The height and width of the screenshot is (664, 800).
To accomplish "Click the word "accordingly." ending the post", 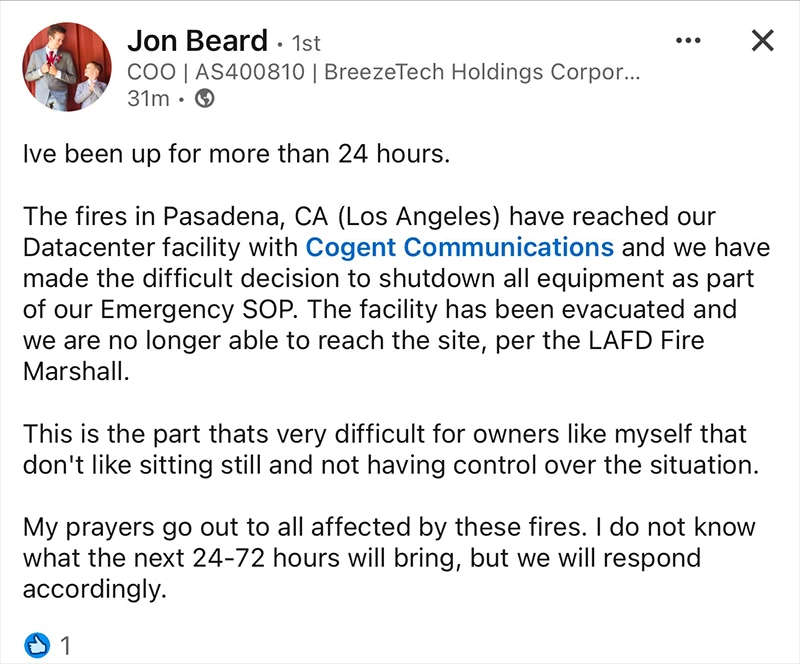I will [x=93, y=589].
